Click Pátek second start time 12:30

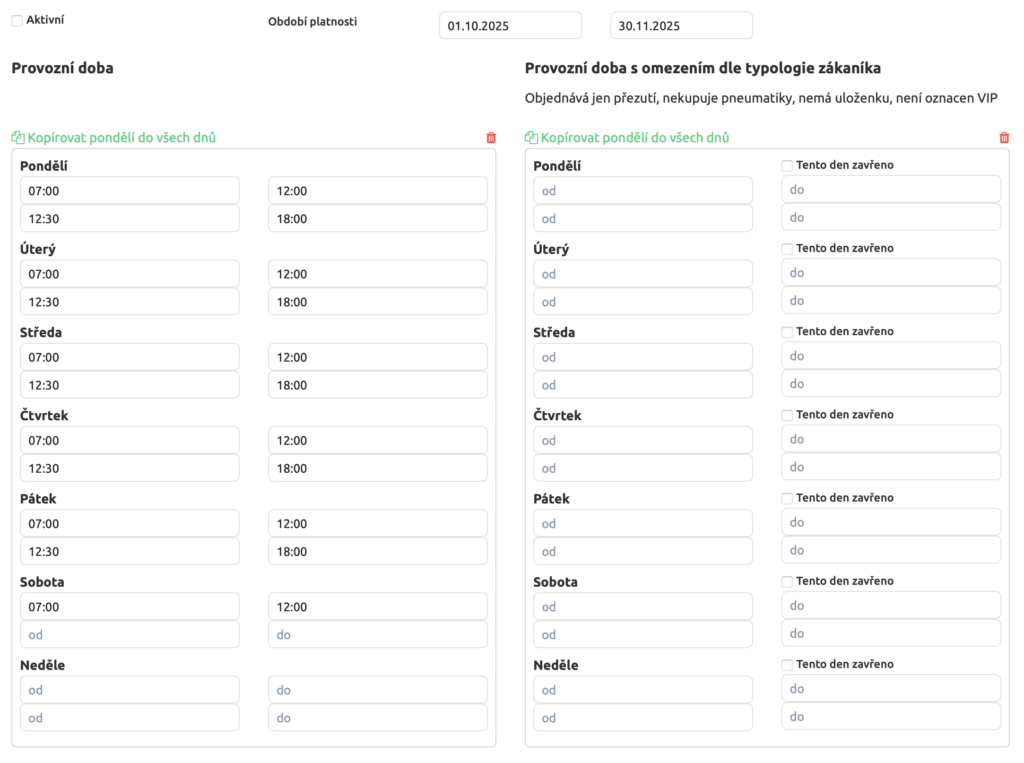(x=130, y=551)
